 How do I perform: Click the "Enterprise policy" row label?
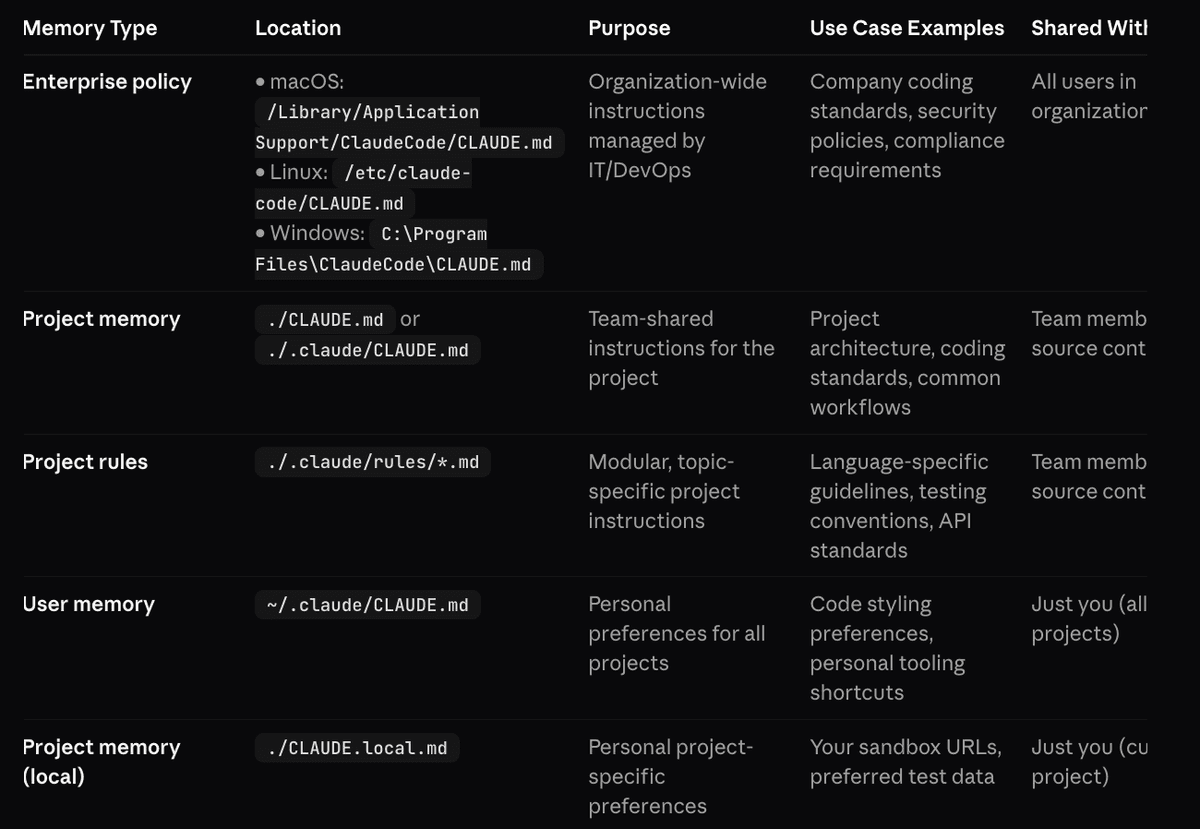[x=107, y=82]
